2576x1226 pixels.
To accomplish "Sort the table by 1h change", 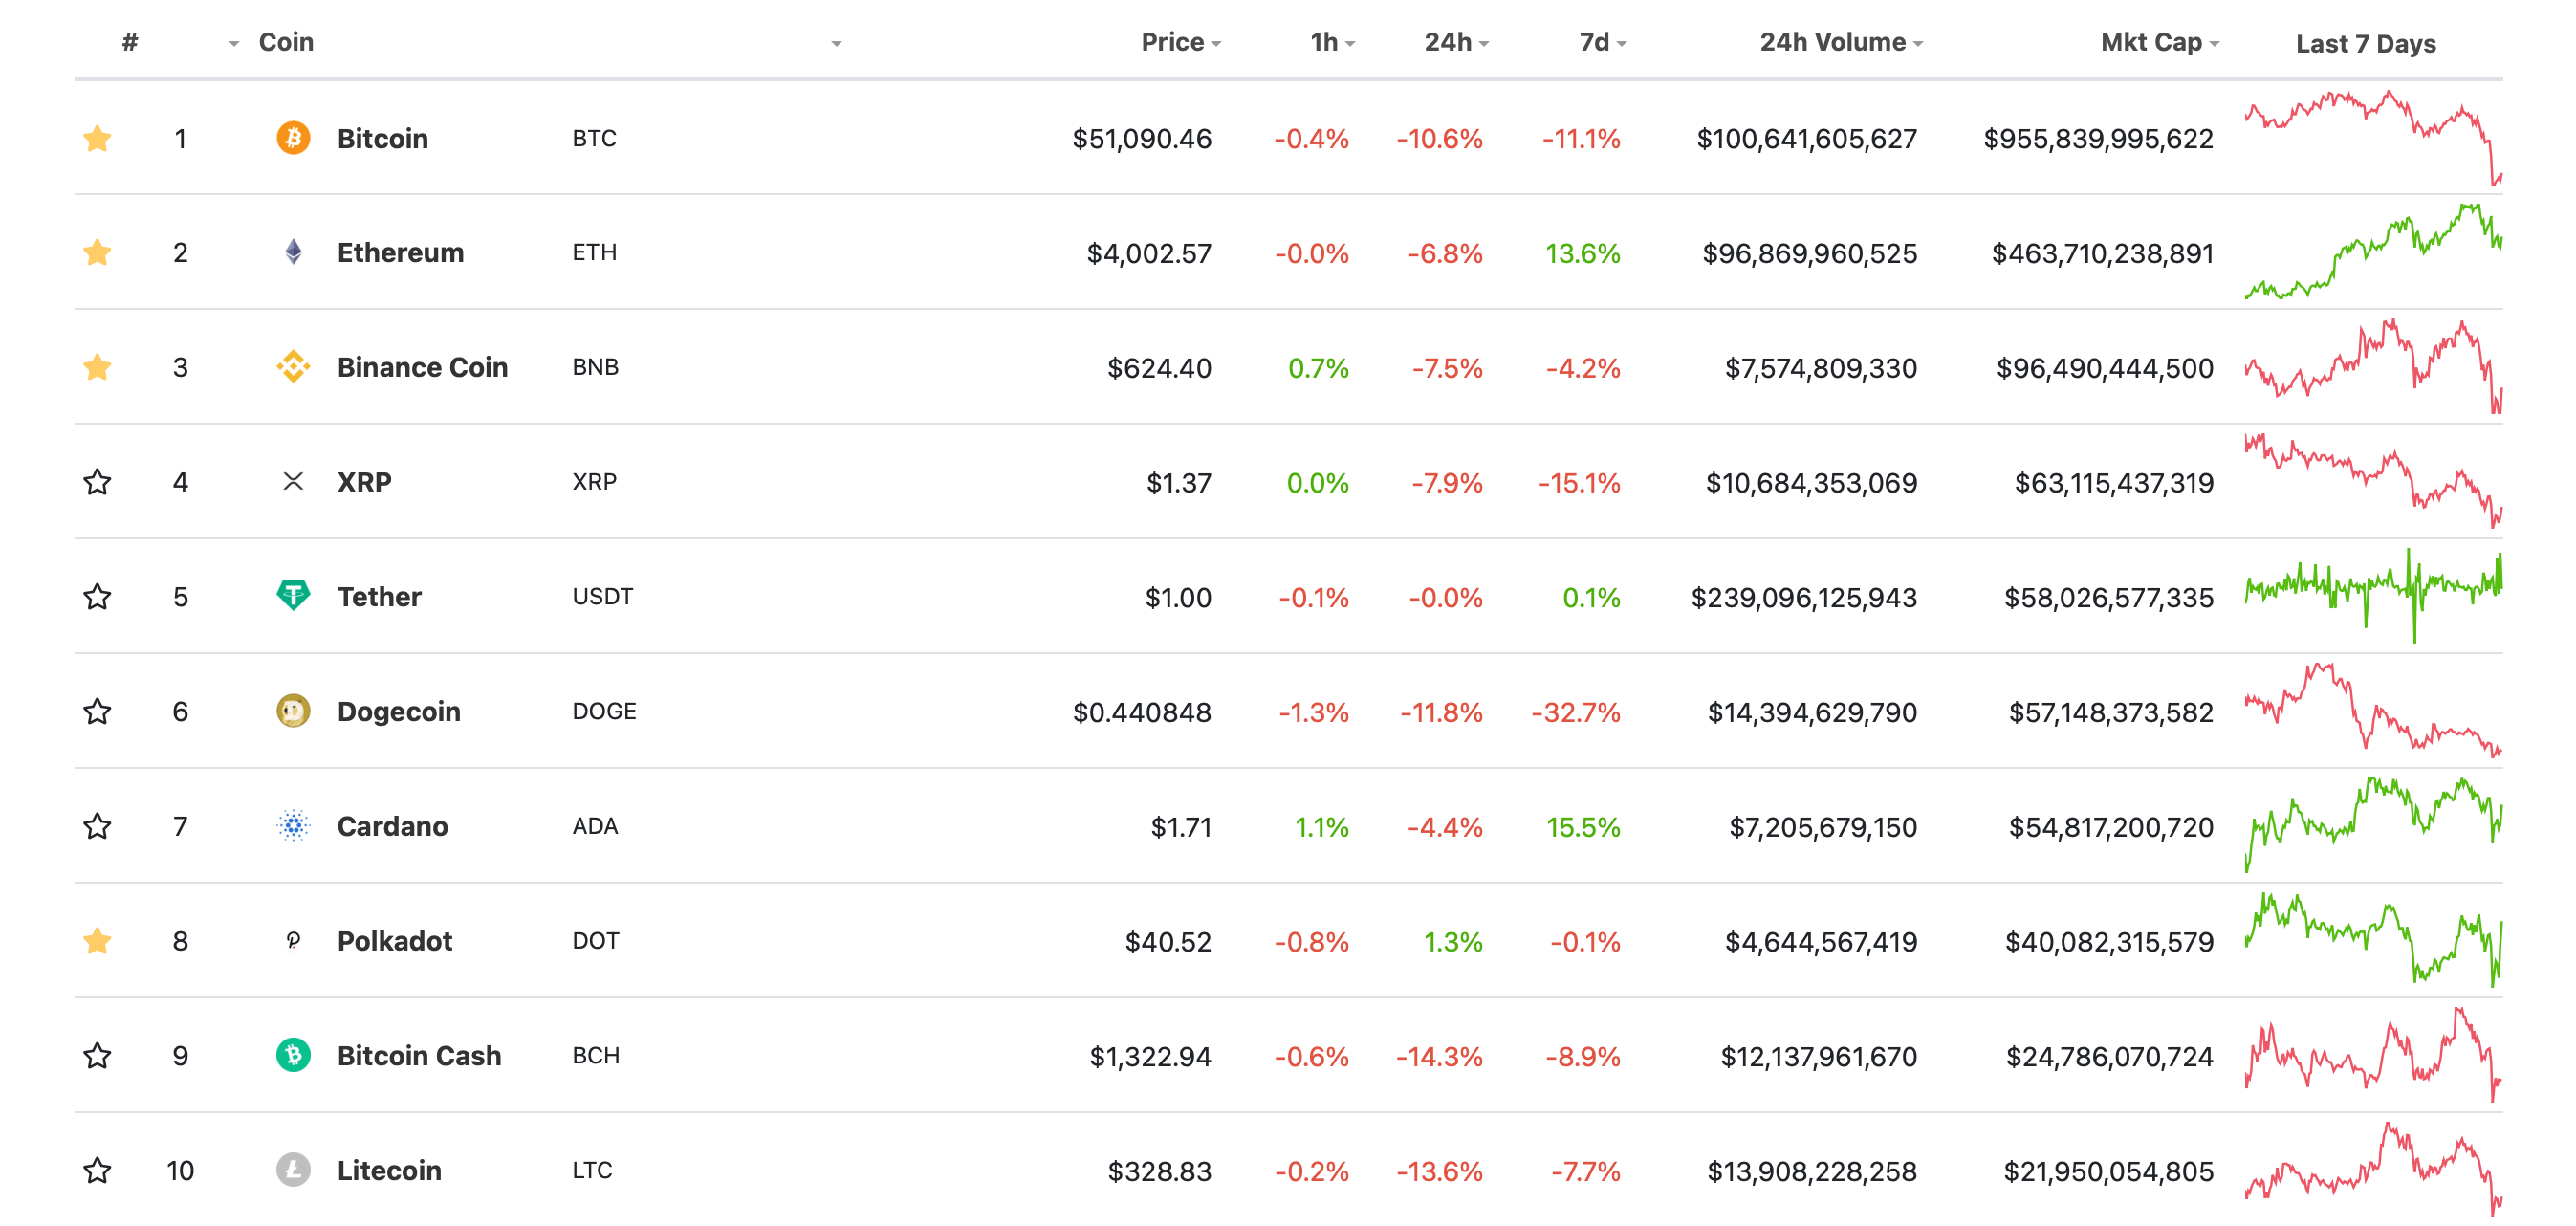I will pos(1324,42).
